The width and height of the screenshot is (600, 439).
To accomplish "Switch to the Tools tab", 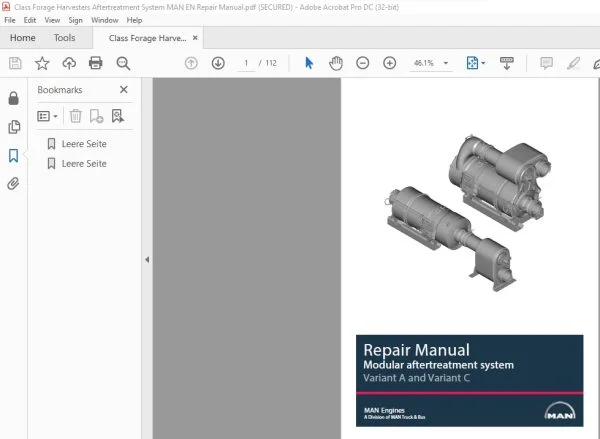I will pos(64,38).
